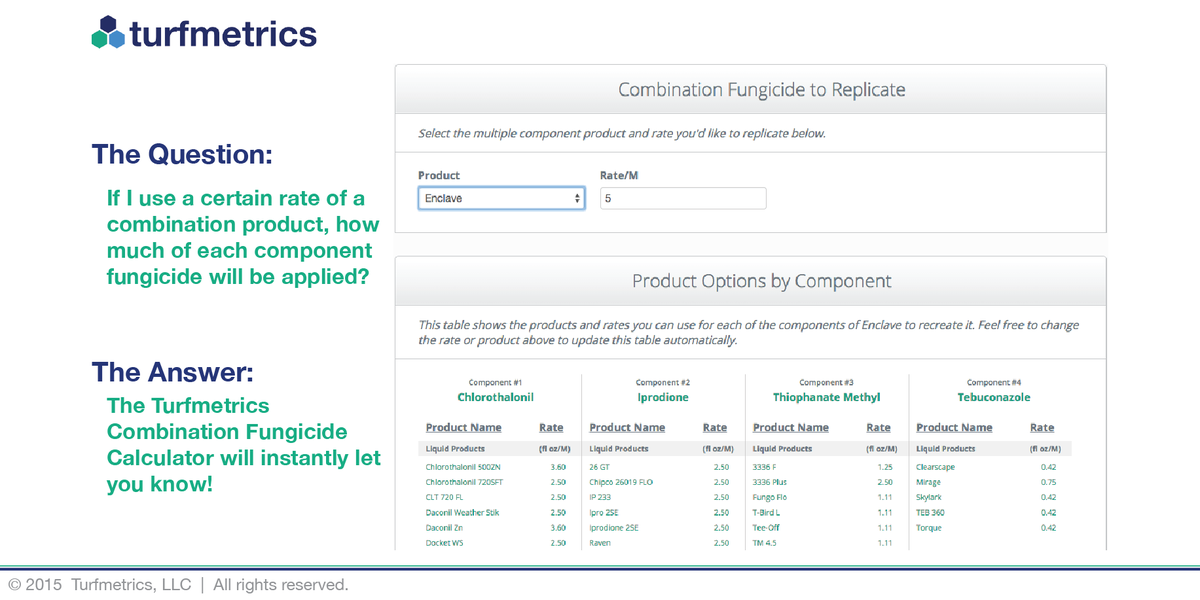Select the Daconil Weather Stik product

[462, 513]
